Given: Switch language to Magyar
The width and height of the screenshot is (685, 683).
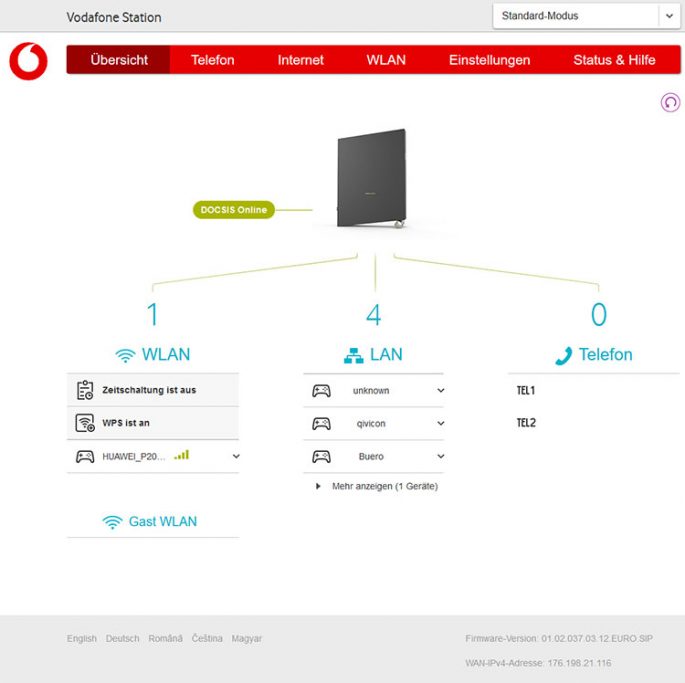Looking at the screenshot, I should coord(247,638).
